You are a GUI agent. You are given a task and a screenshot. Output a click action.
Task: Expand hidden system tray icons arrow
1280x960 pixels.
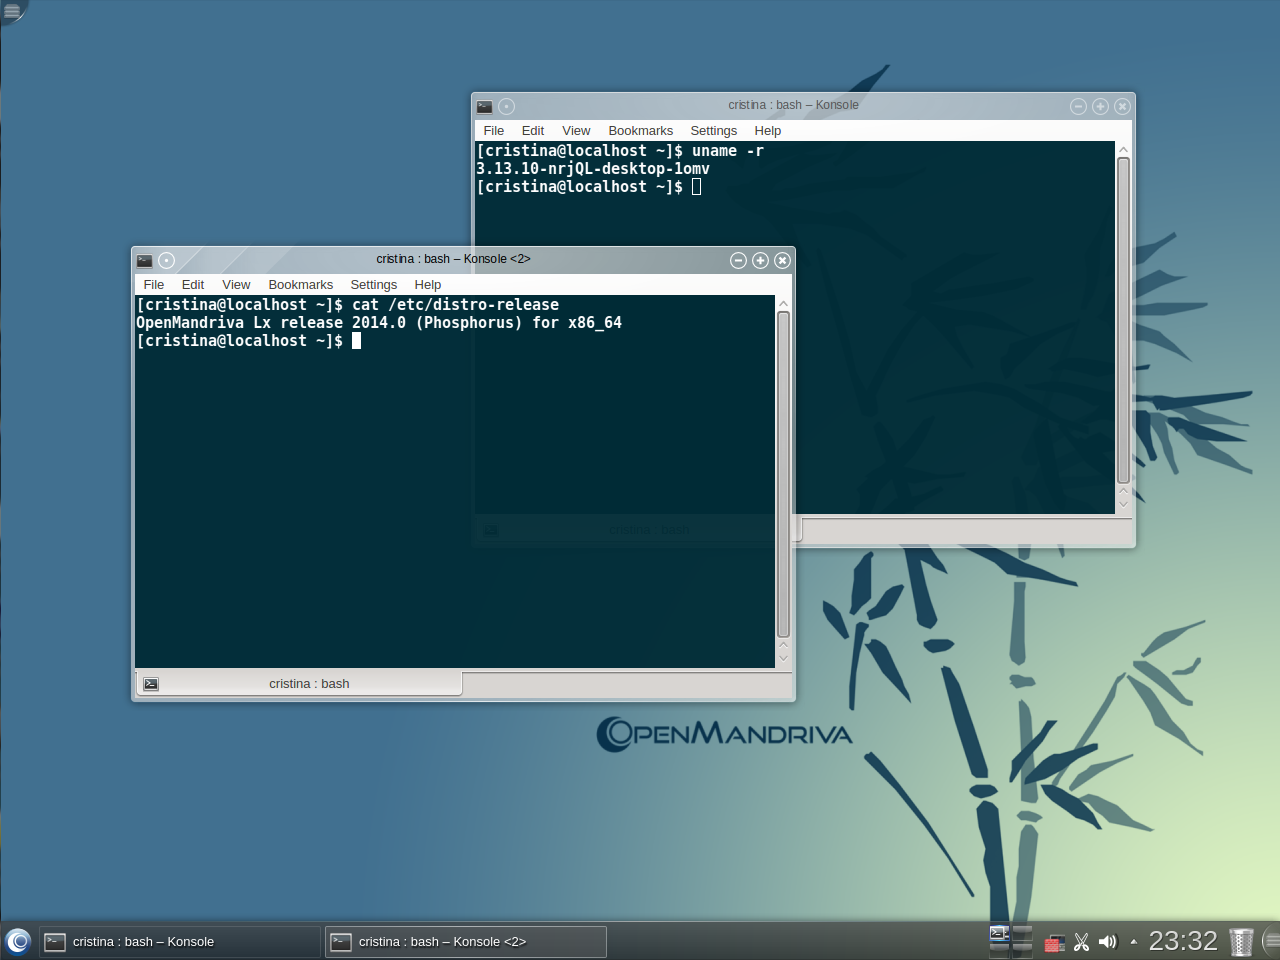[x=1133, y=942]
